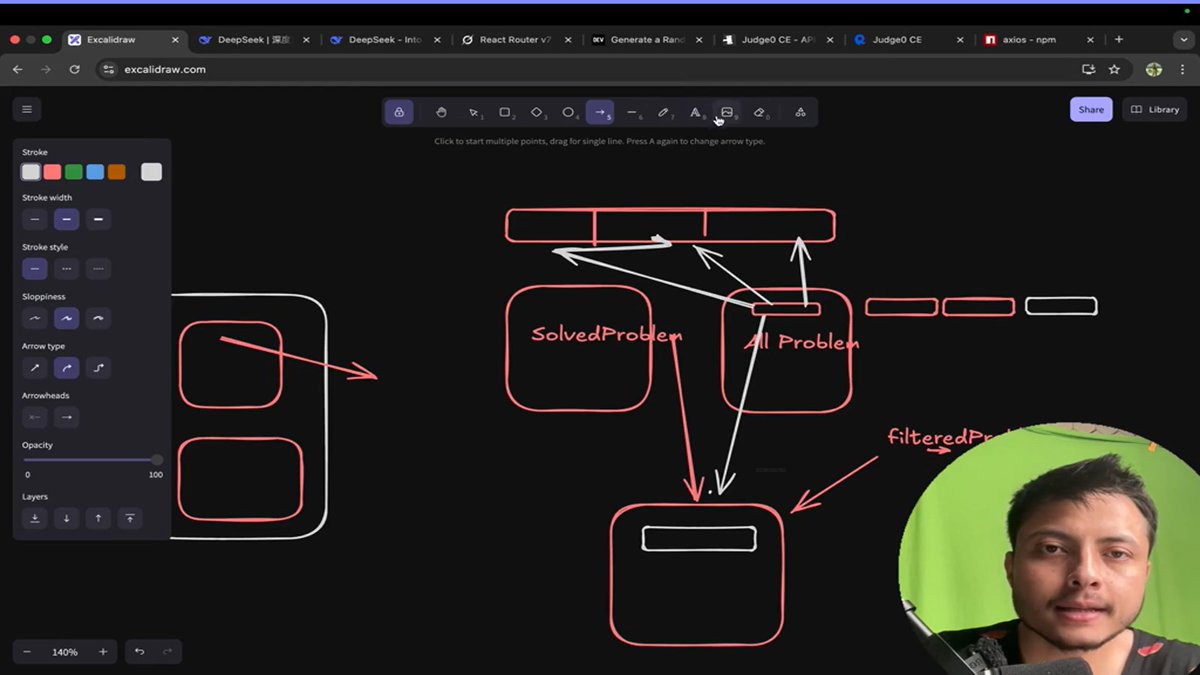
Task: Choose curved arrow type
Action: click(66, 368)
